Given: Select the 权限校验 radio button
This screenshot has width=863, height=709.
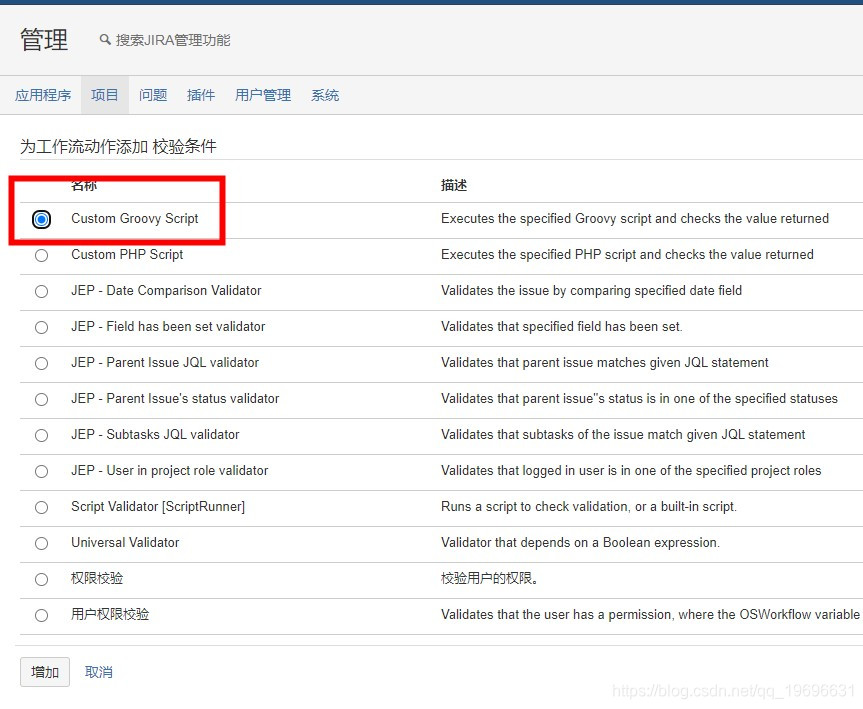Looking at the screenshot, I should (41, 579).
